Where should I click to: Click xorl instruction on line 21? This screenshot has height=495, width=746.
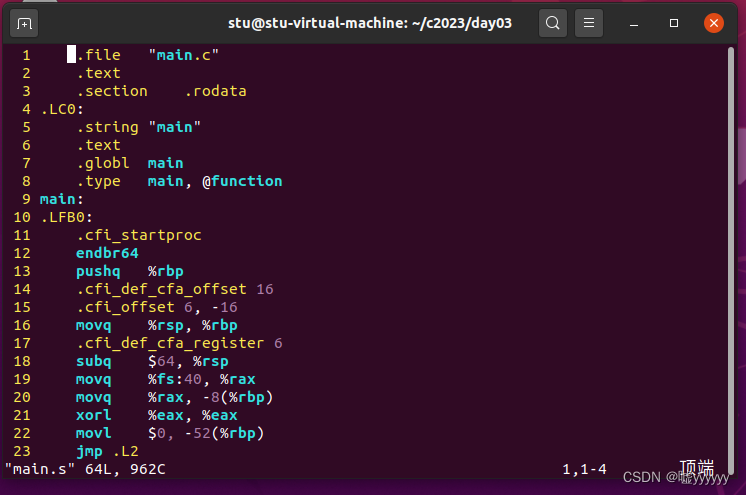coord(94,415)
